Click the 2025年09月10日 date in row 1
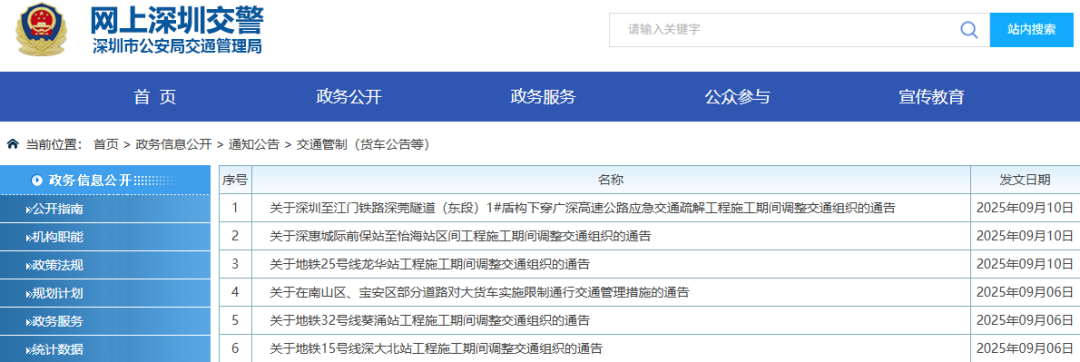Viewport: 1080px width, 362px height. 1025,208
